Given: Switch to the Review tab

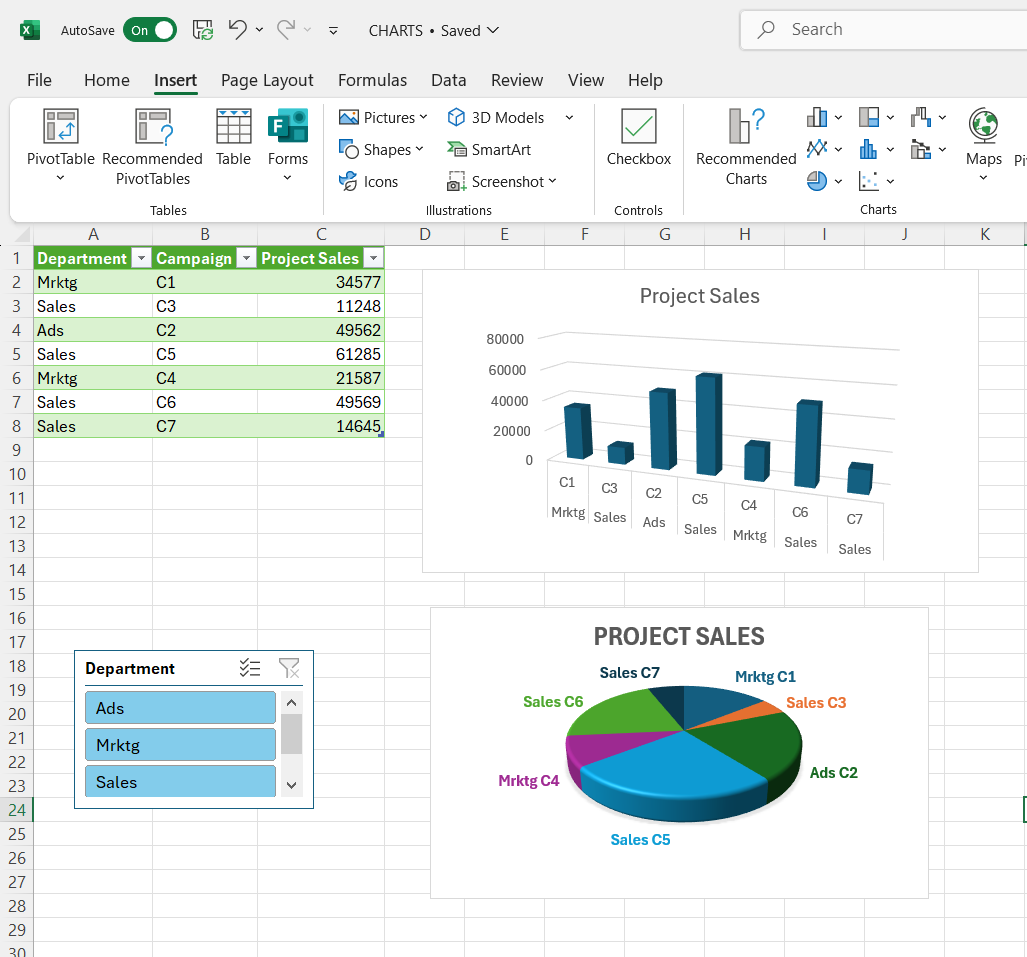Looking at the screenshot, I should tap(517, 80).
